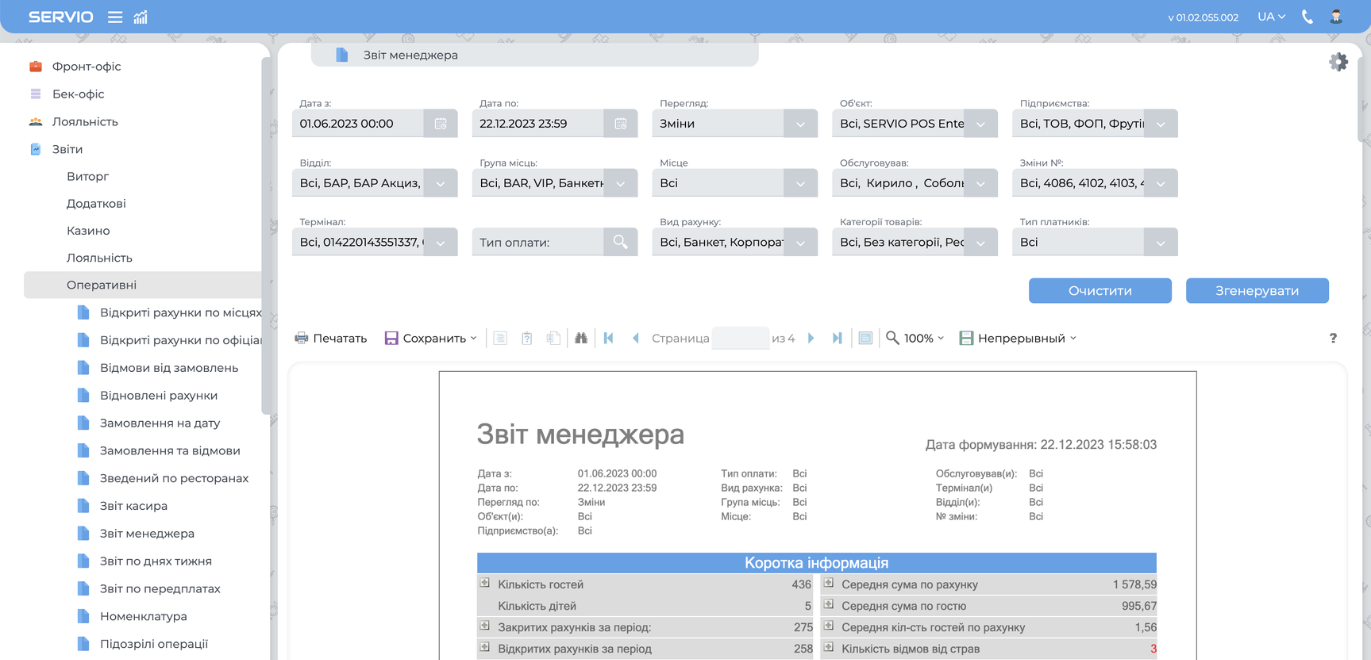Select Додаткові report group
Viewport: 1371px width, 660px height.
96,203
